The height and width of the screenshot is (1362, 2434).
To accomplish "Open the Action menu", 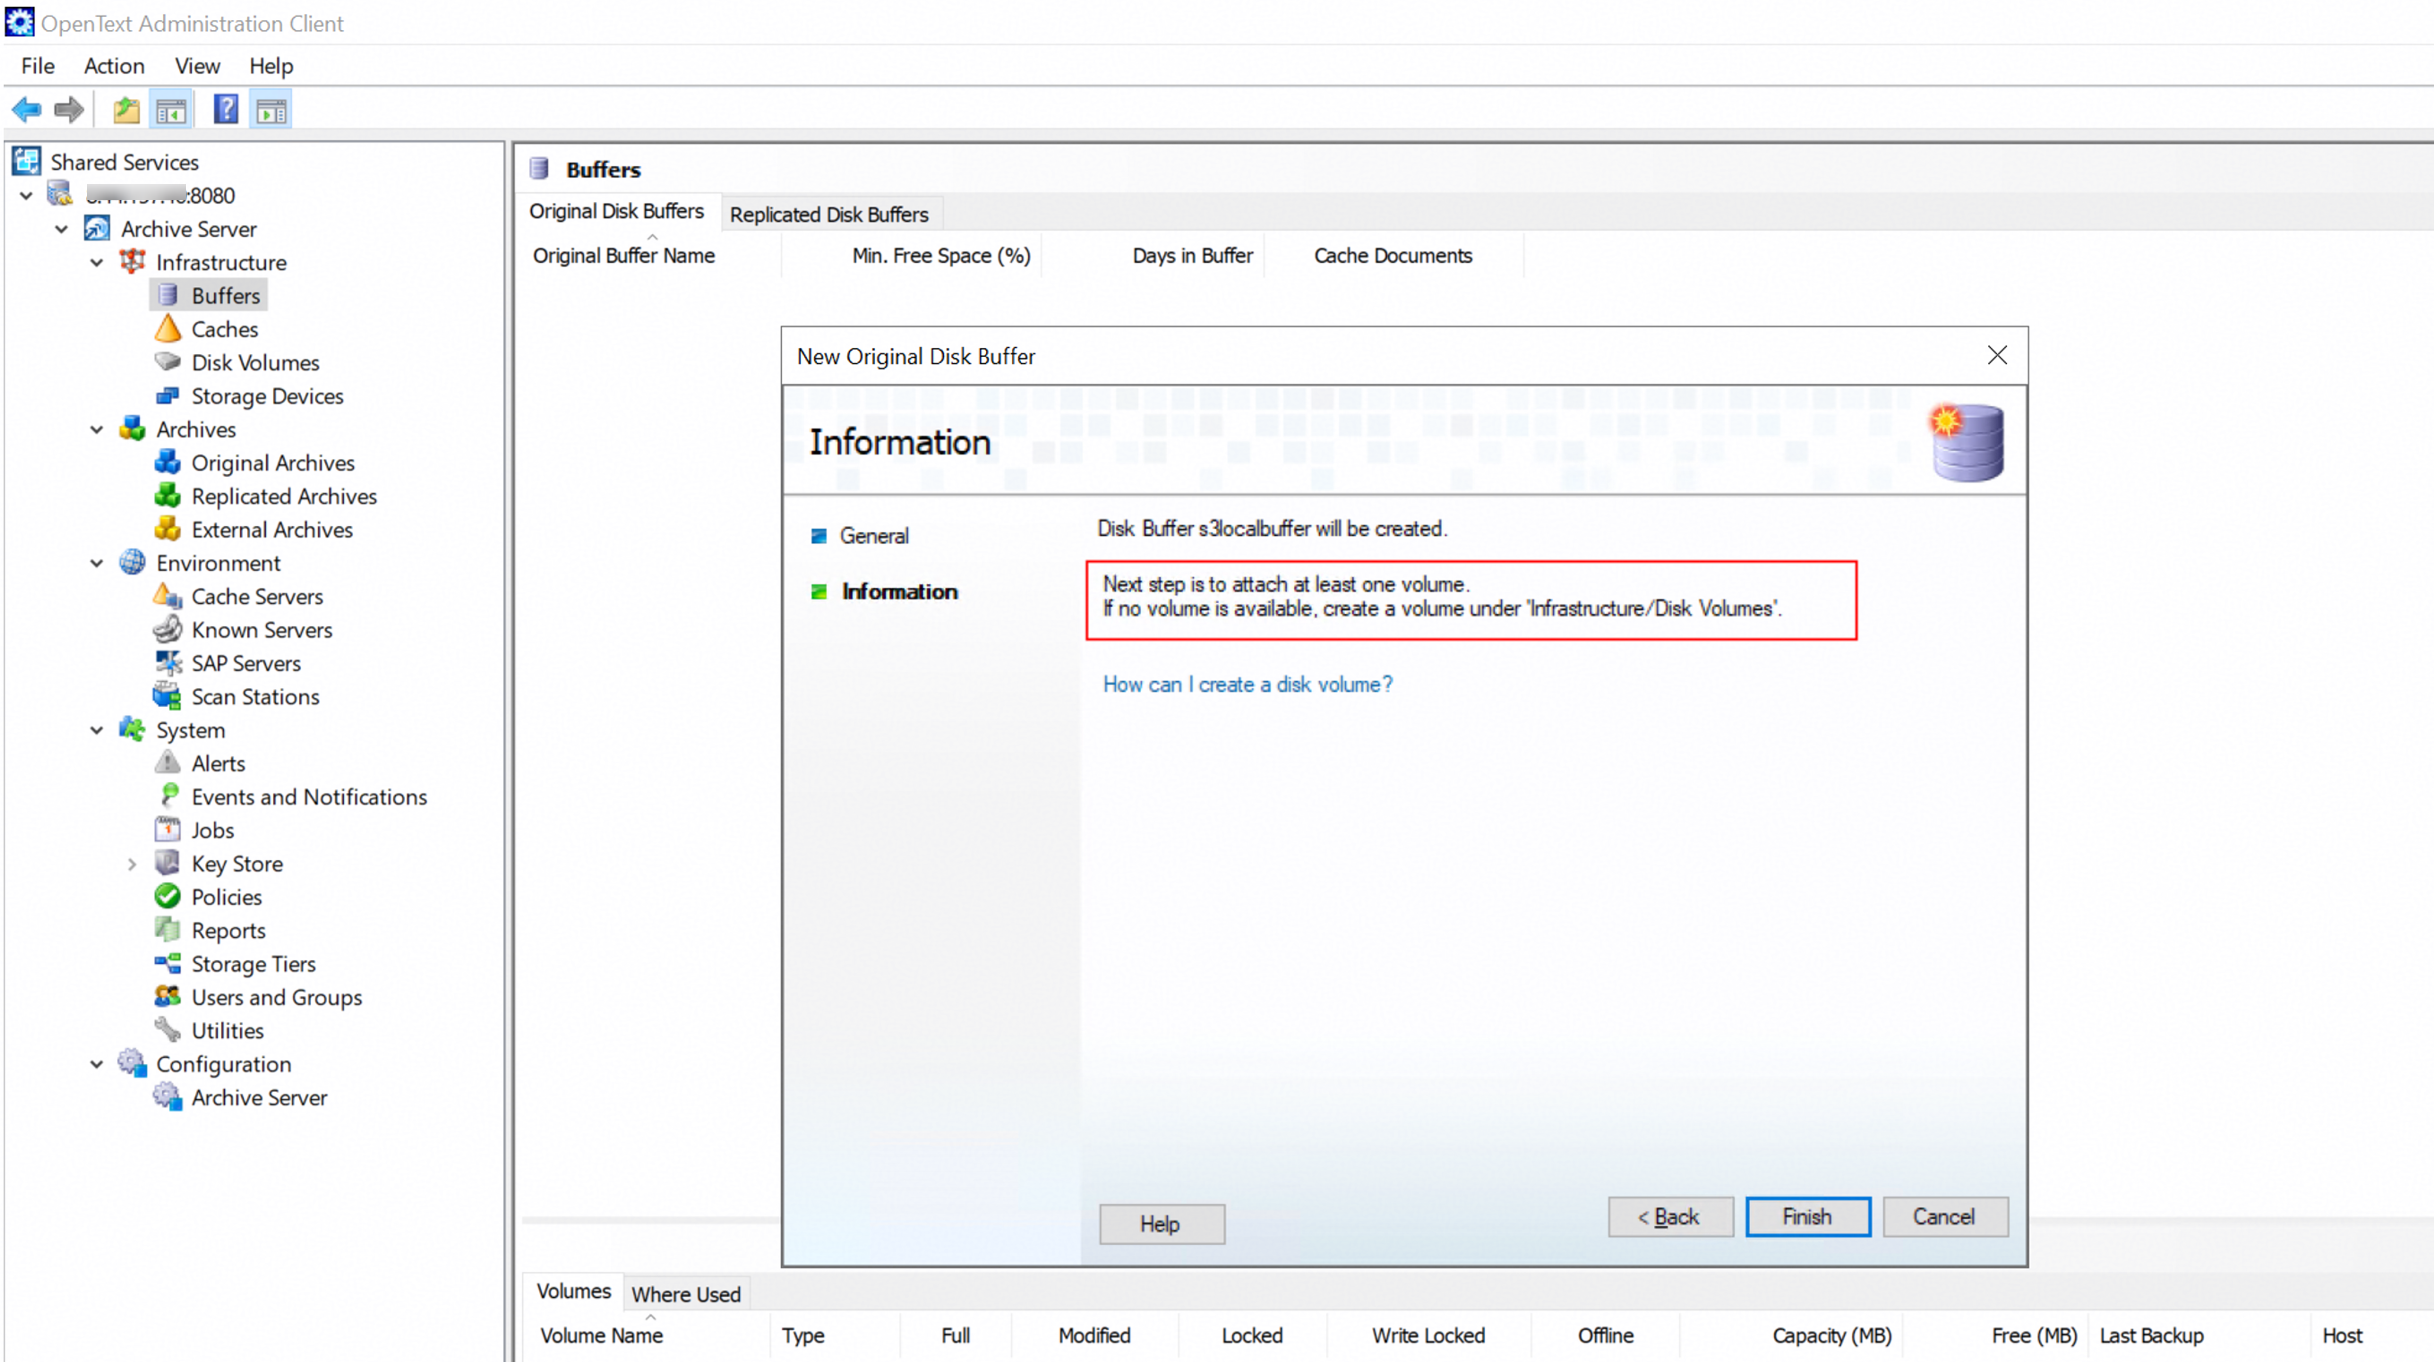I will point(114,66).
